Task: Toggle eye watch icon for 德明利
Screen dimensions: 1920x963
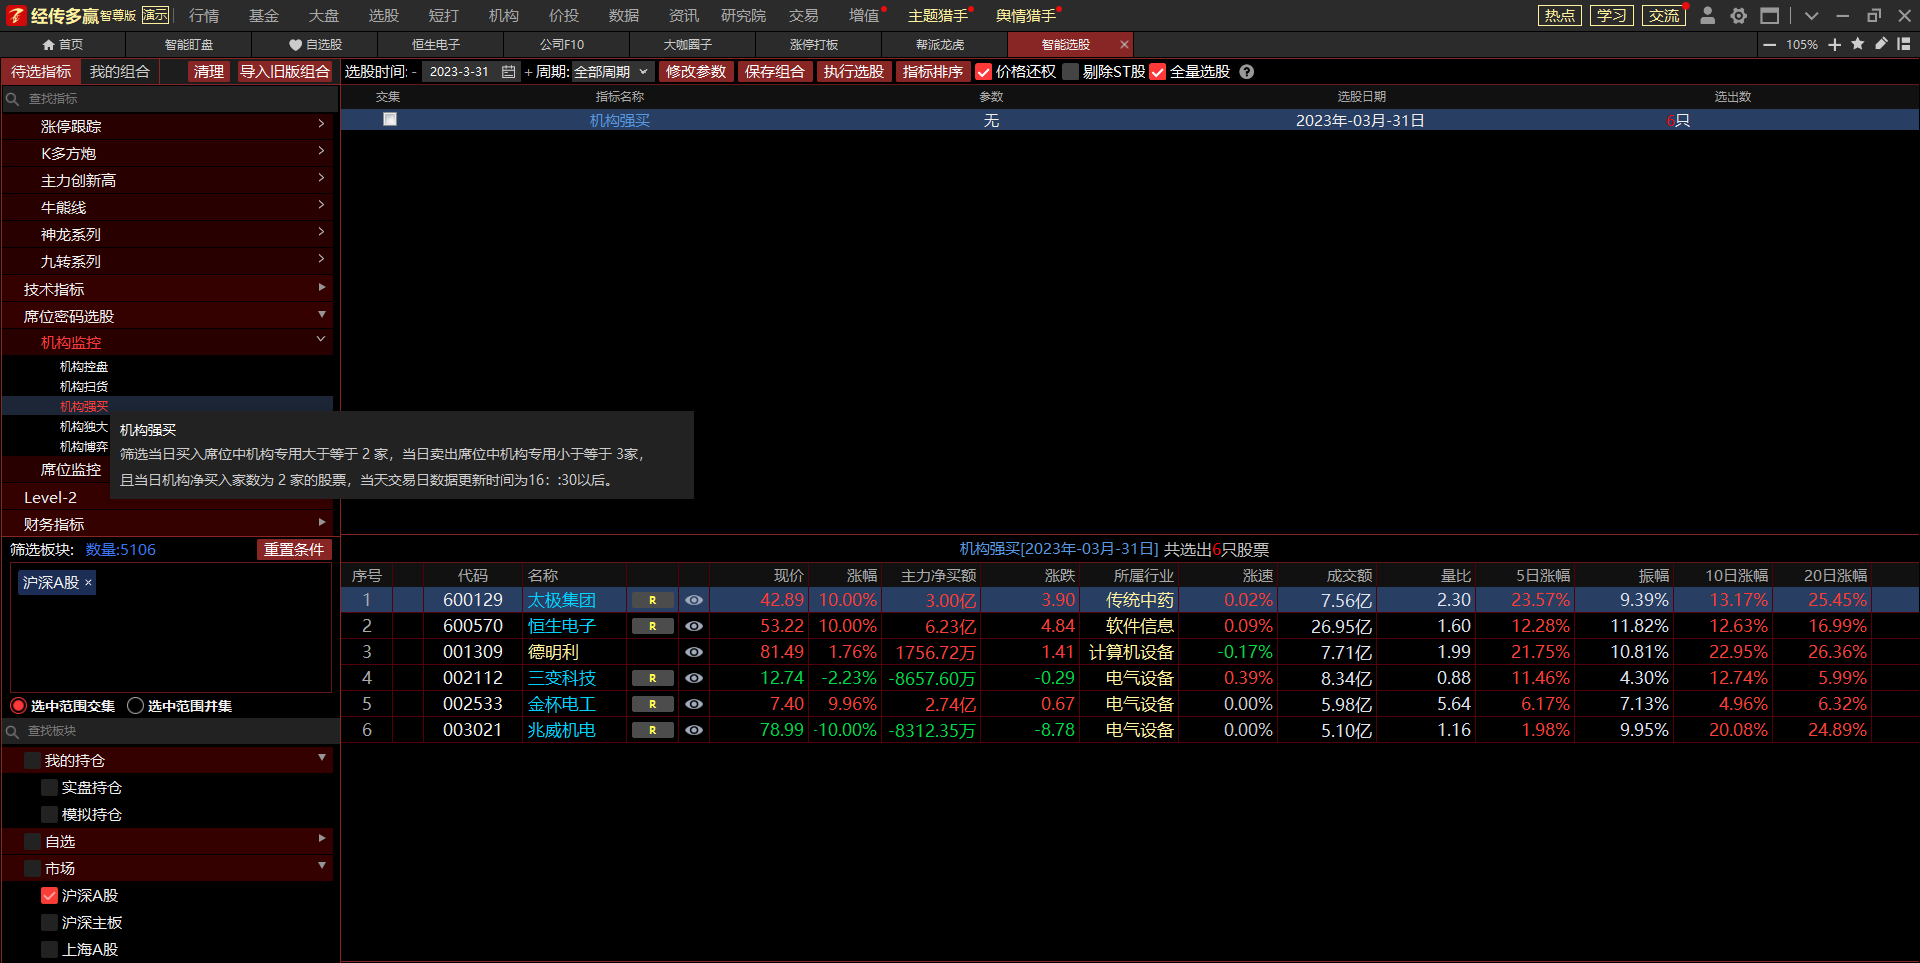Action: (694, 652)
